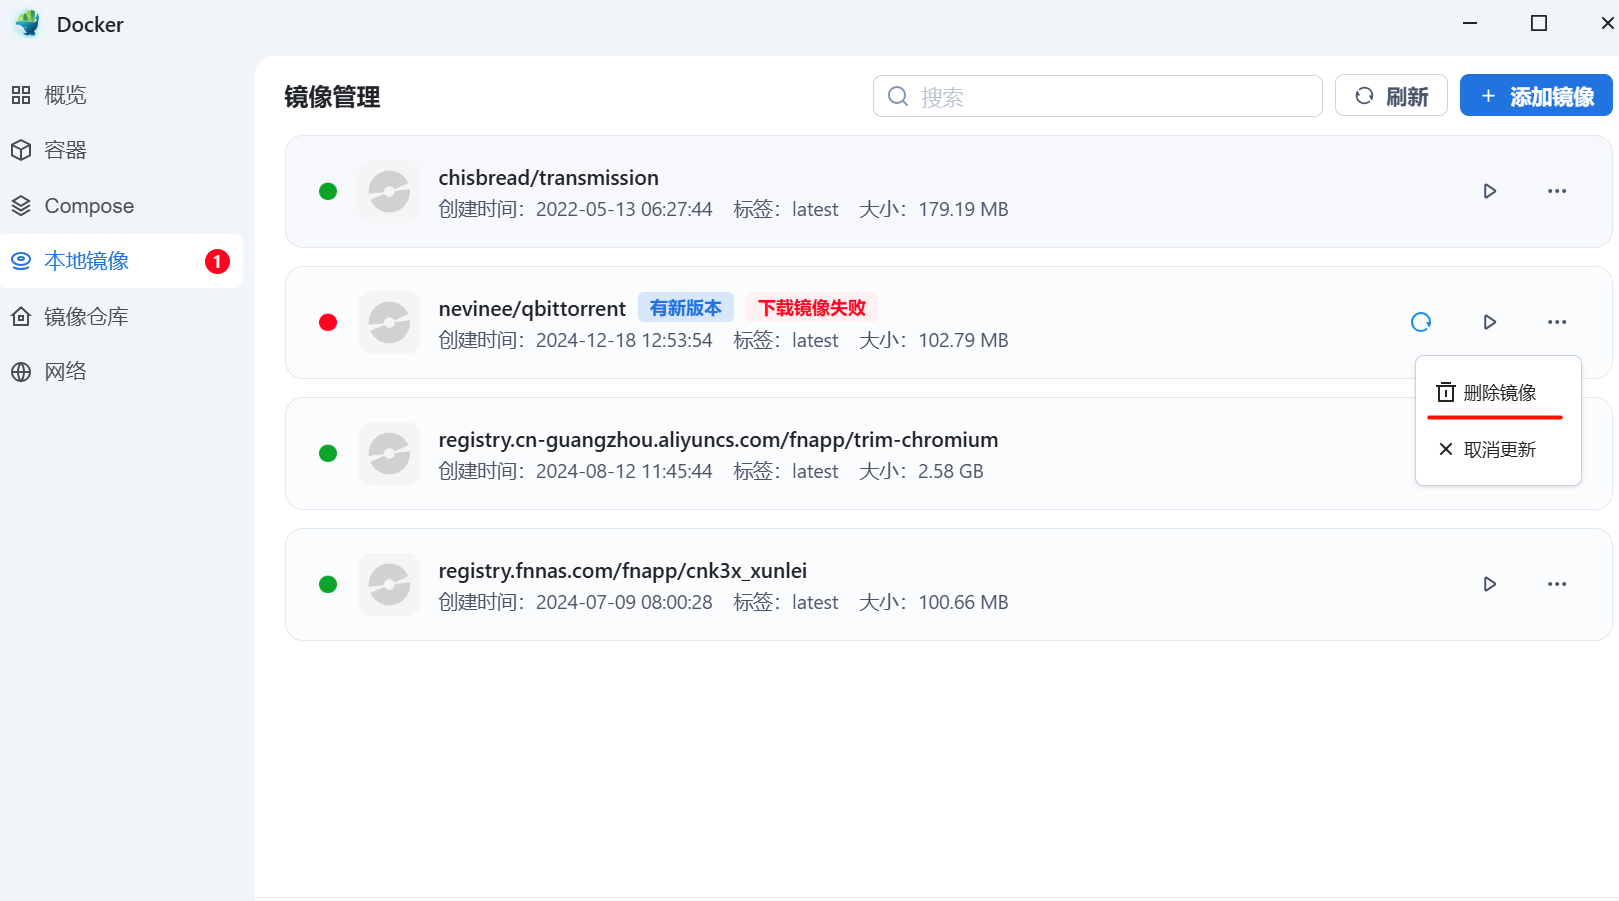The image size is (1619, 901).
Task: Click the green status dot of cnk3x_xunlei
Action: click(328, 584)
